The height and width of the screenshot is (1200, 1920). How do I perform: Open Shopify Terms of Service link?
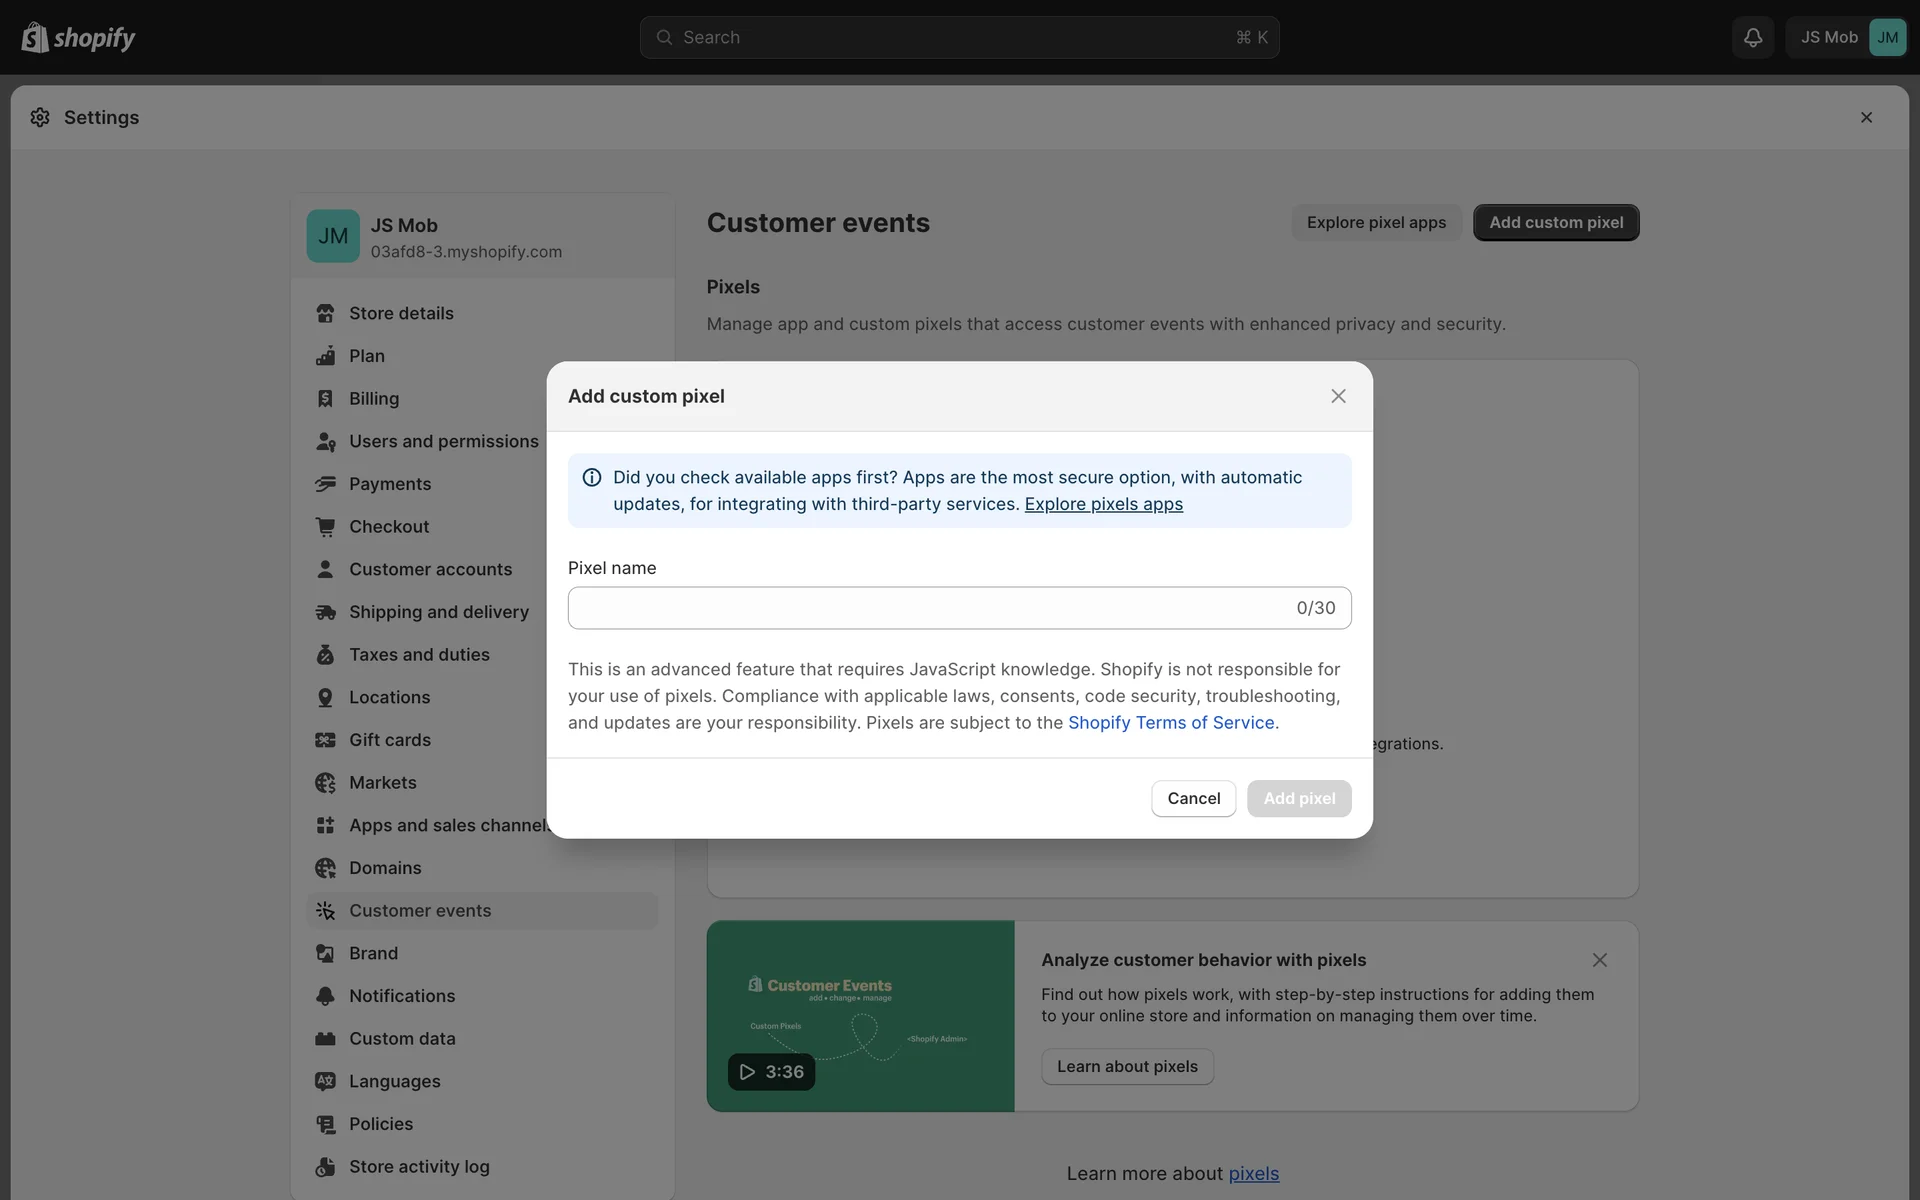point(1171,723)
